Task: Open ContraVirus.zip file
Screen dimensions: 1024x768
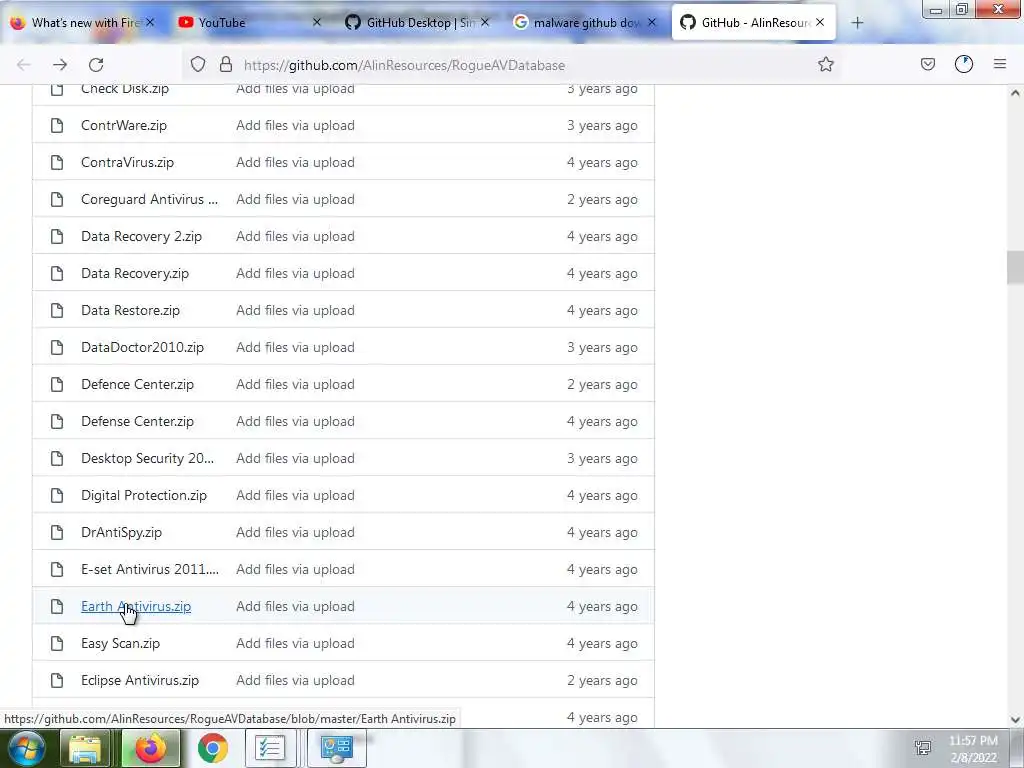Action: tap(127, 163)
